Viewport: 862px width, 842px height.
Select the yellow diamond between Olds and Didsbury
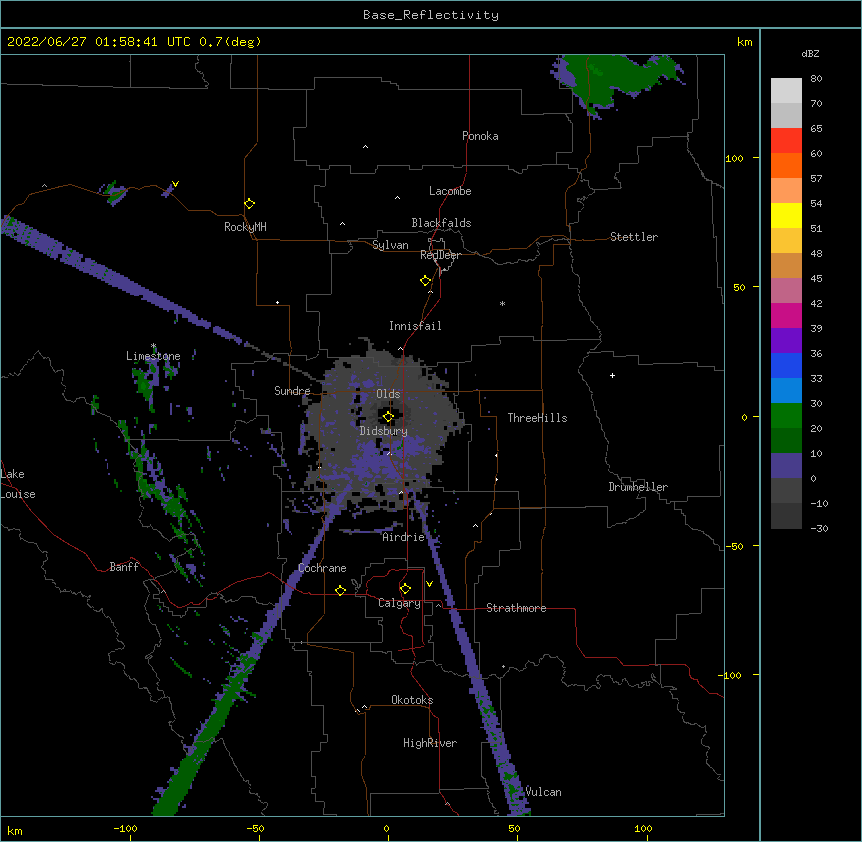388,417
